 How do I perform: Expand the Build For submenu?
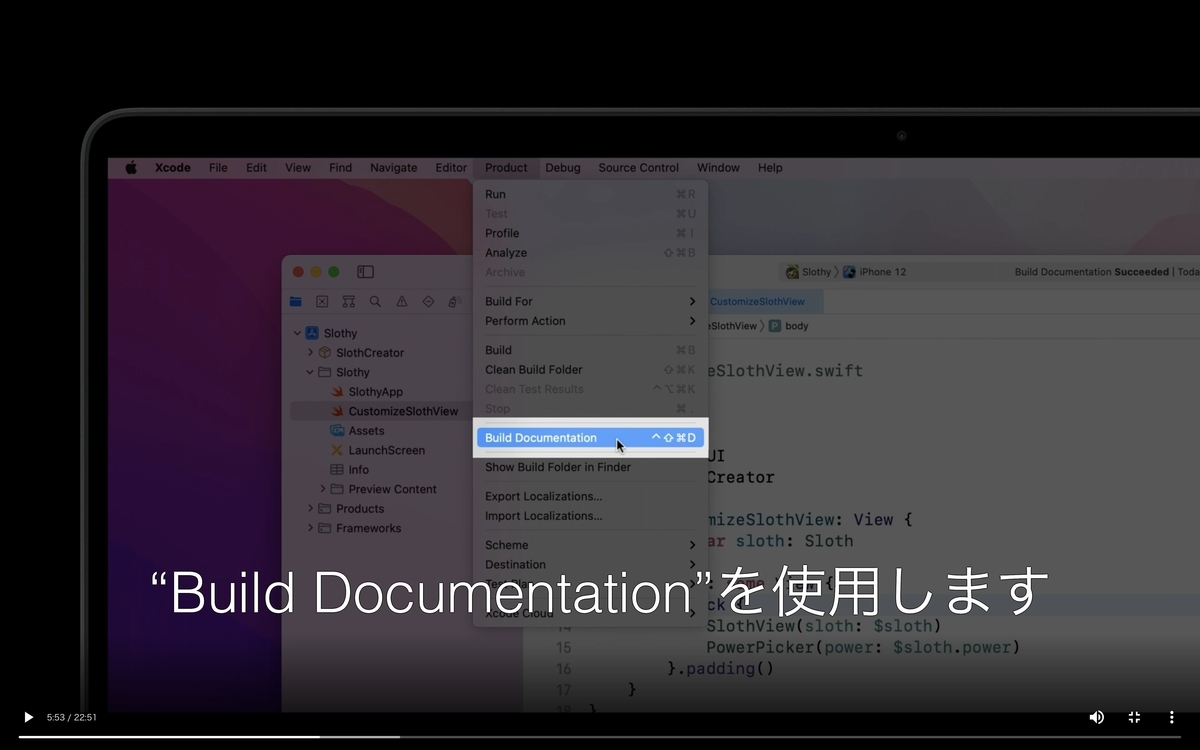590,301
